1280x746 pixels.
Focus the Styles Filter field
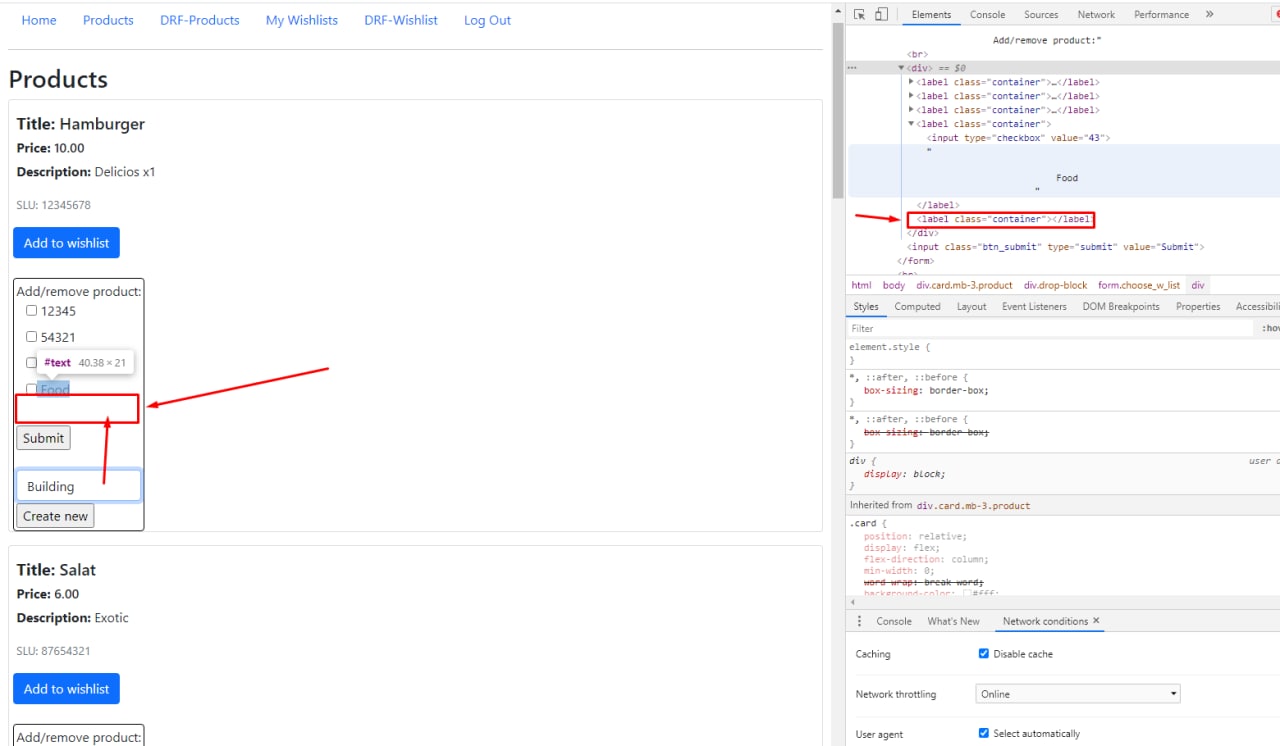click(x=1050, y=328)
